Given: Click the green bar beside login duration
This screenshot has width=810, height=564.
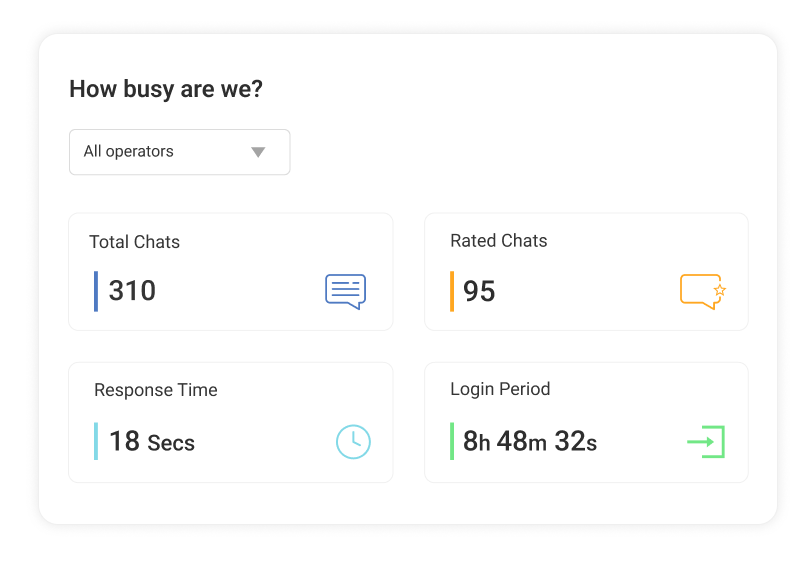Looking at the screenshot, I should [452, 441].
